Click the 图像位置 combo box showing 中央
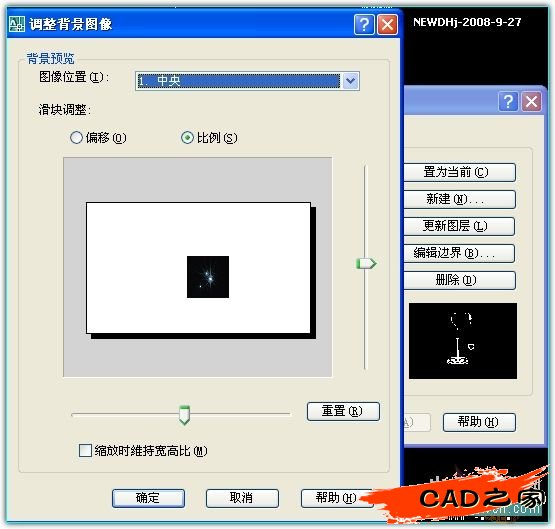 [247, 81]
